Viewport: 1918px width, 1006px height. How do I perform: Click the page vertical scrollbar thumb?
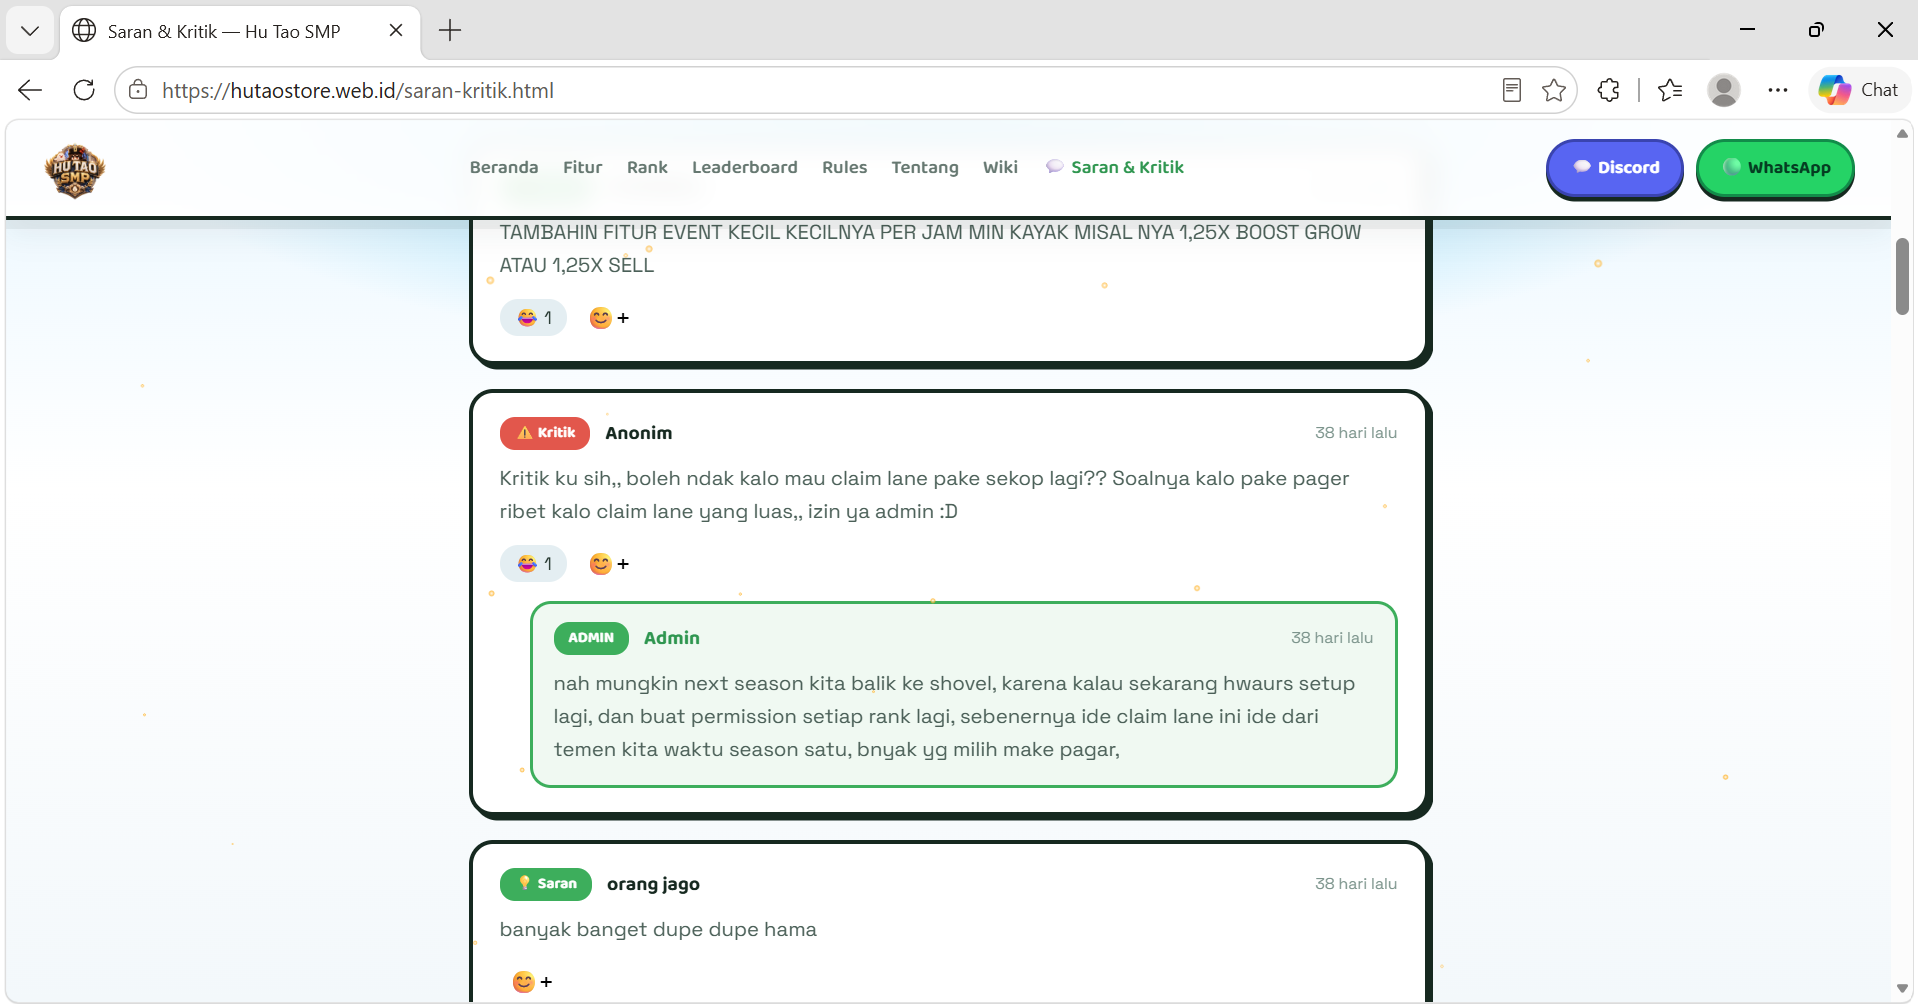point(1902,277)
